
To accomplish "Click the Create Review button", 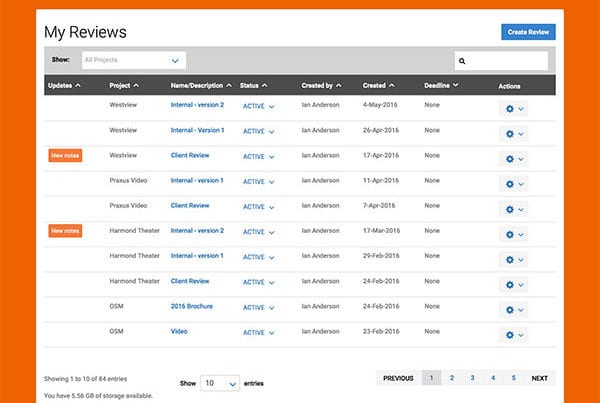I will tap(528, 32).
